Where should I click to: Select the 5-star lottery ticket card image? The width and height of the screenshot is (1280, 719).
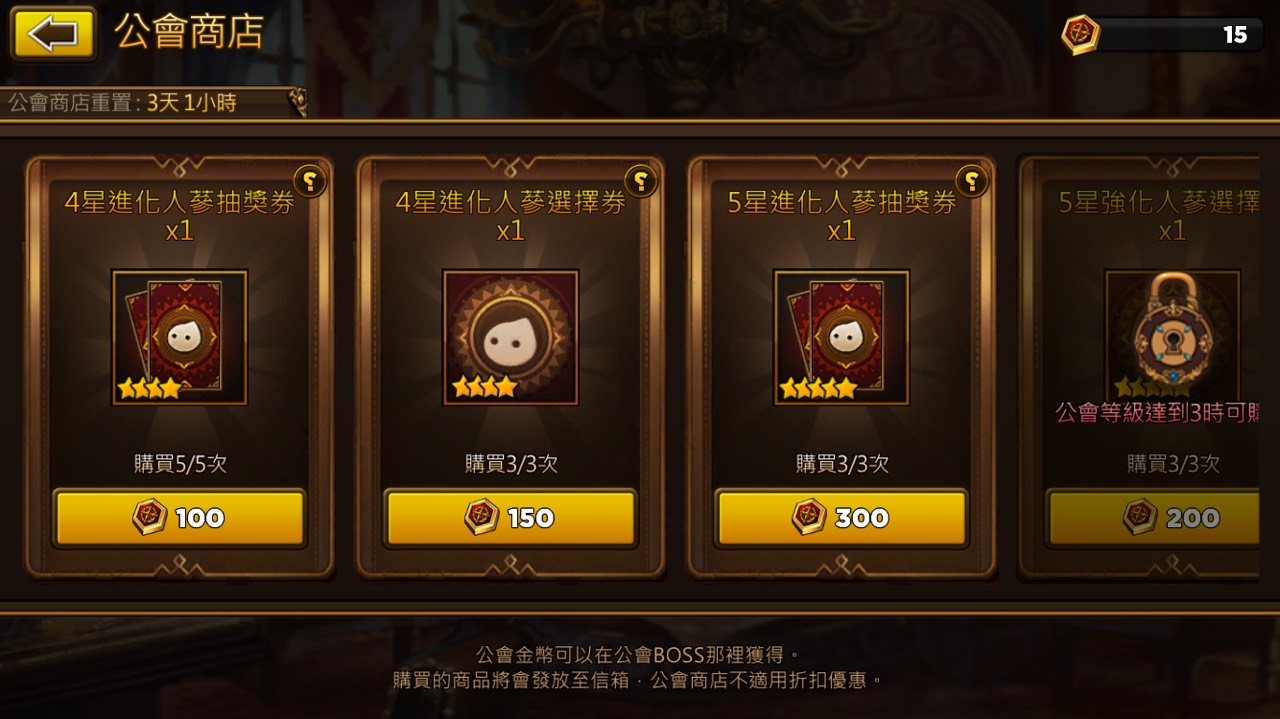[841, 337]
